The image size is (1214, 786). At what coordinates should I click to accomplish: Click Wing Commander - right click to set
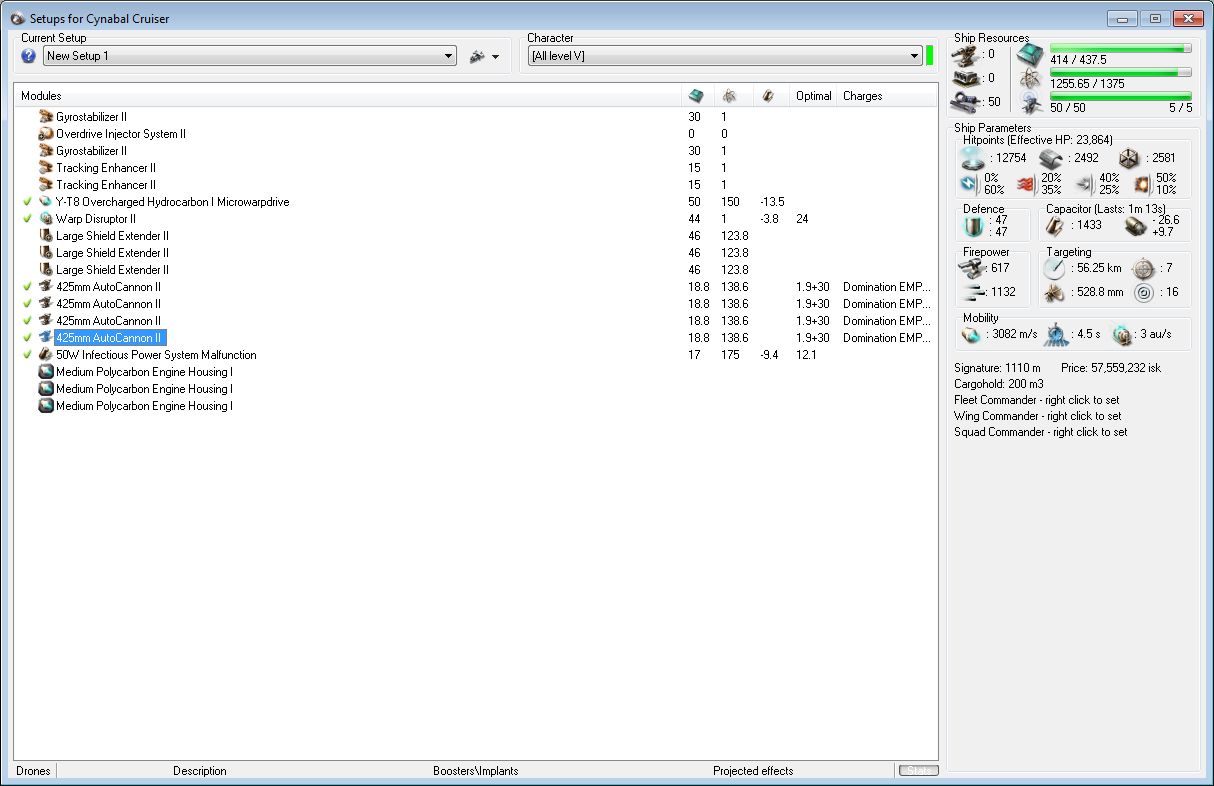1037,416
